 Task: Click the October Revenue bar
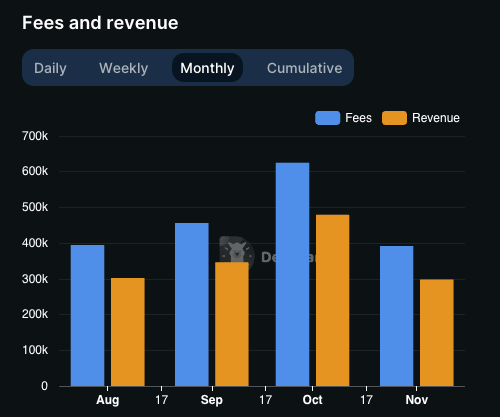(332, 300)
